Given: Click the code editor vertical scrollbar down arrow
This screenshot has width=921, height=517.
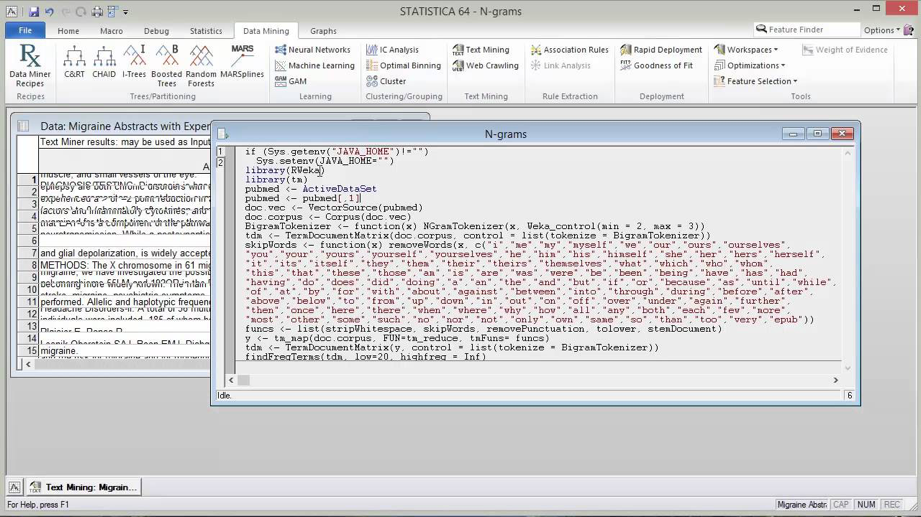Looking at the screenshot, I should point(848,368).
